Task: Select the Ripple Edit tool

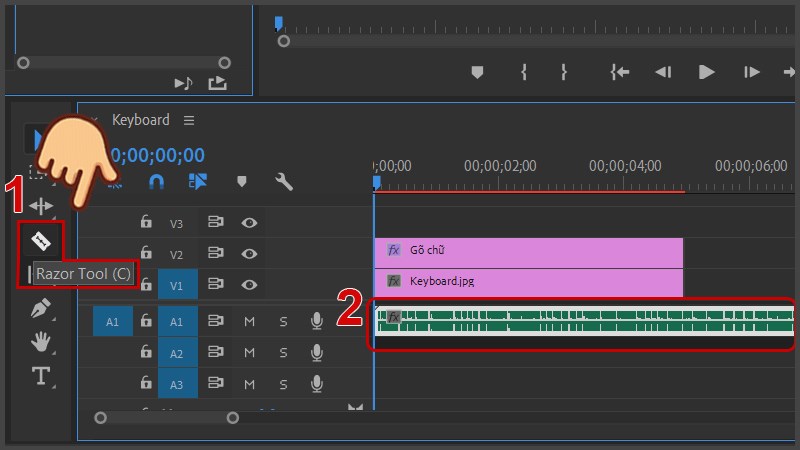Action: point(41,205)
